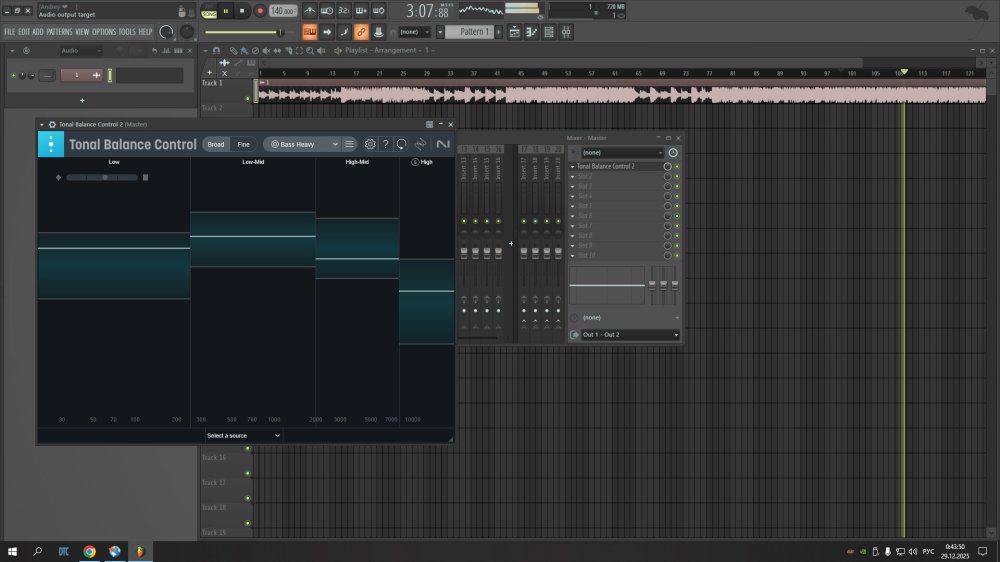Open Google Chrome from the taskbar
Image resolution: width=1000 pixels, height=562 pixels.
pos(89,551)
